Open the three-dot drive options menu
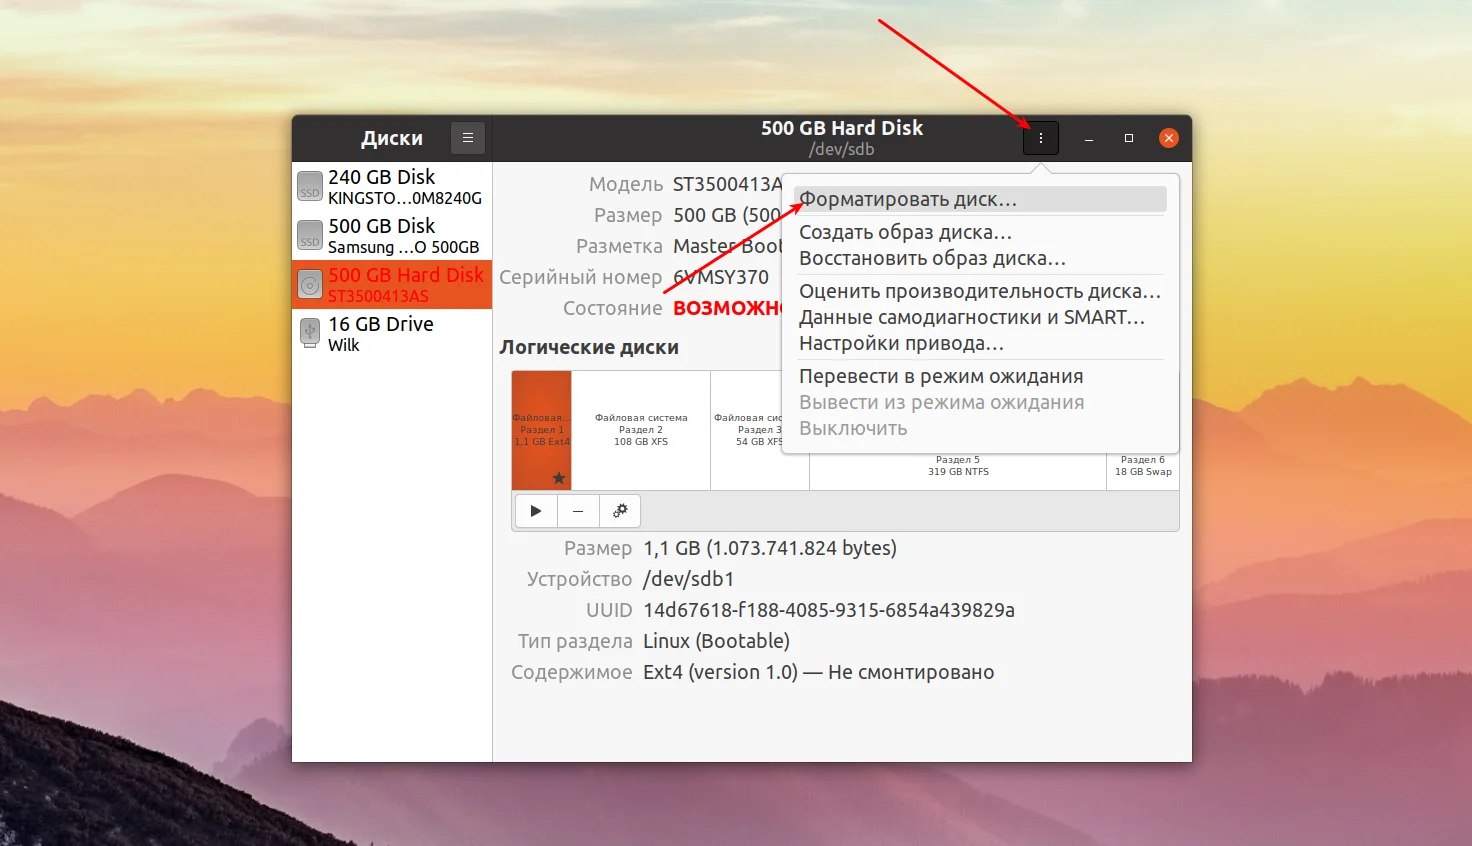 pyautogui.click(x=1040, y=138)
